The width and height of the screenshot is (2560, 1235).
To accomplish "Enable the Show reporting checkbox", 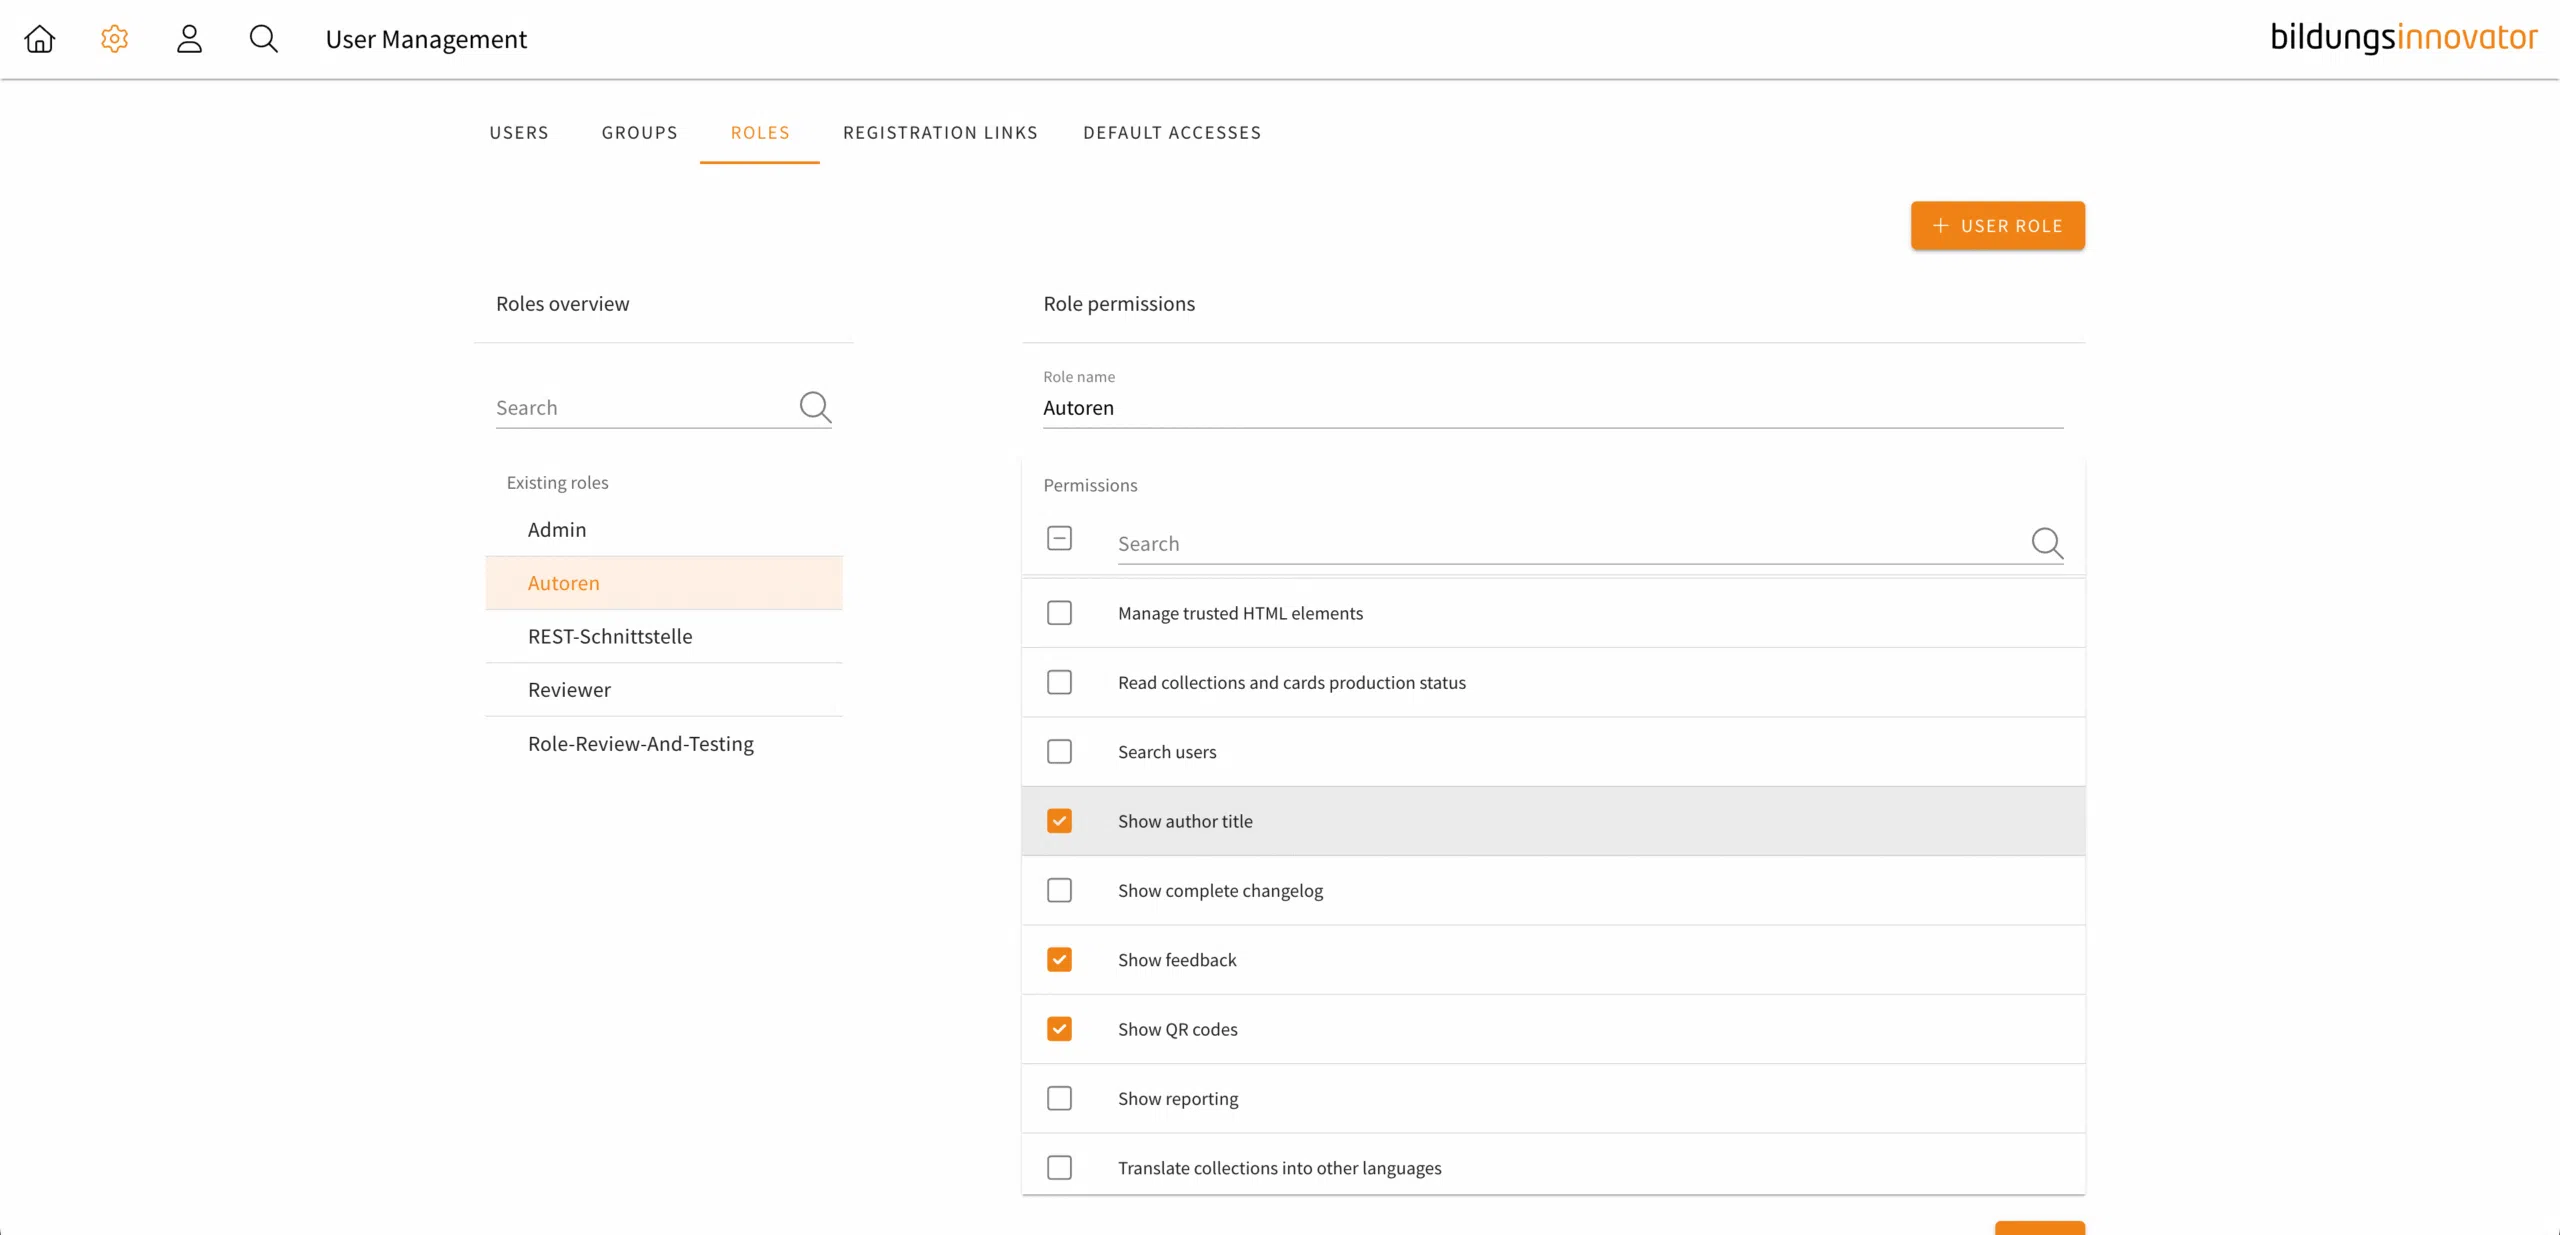I will (1059, 1098).
